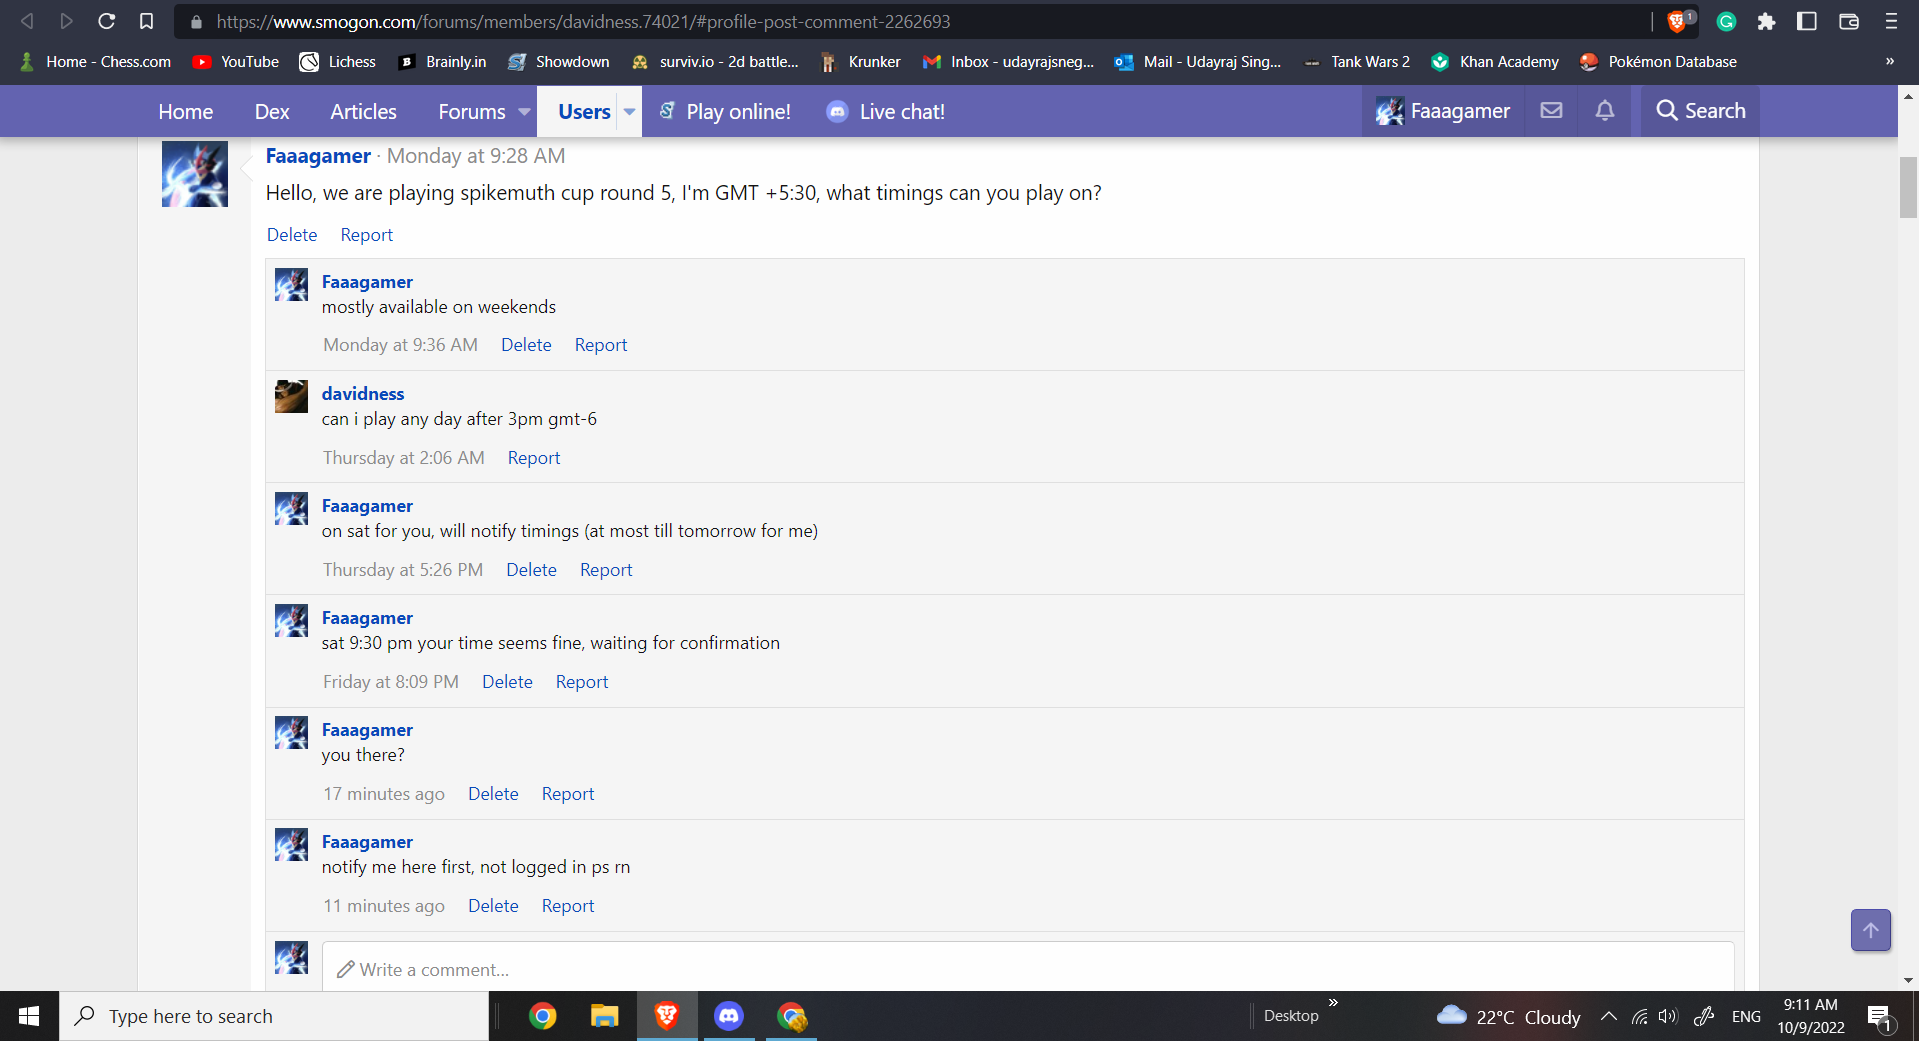The width and height of the screenshot is (1921, 1043).
Task: Open the Brave wallet icon
Action: pos(1848,21)
